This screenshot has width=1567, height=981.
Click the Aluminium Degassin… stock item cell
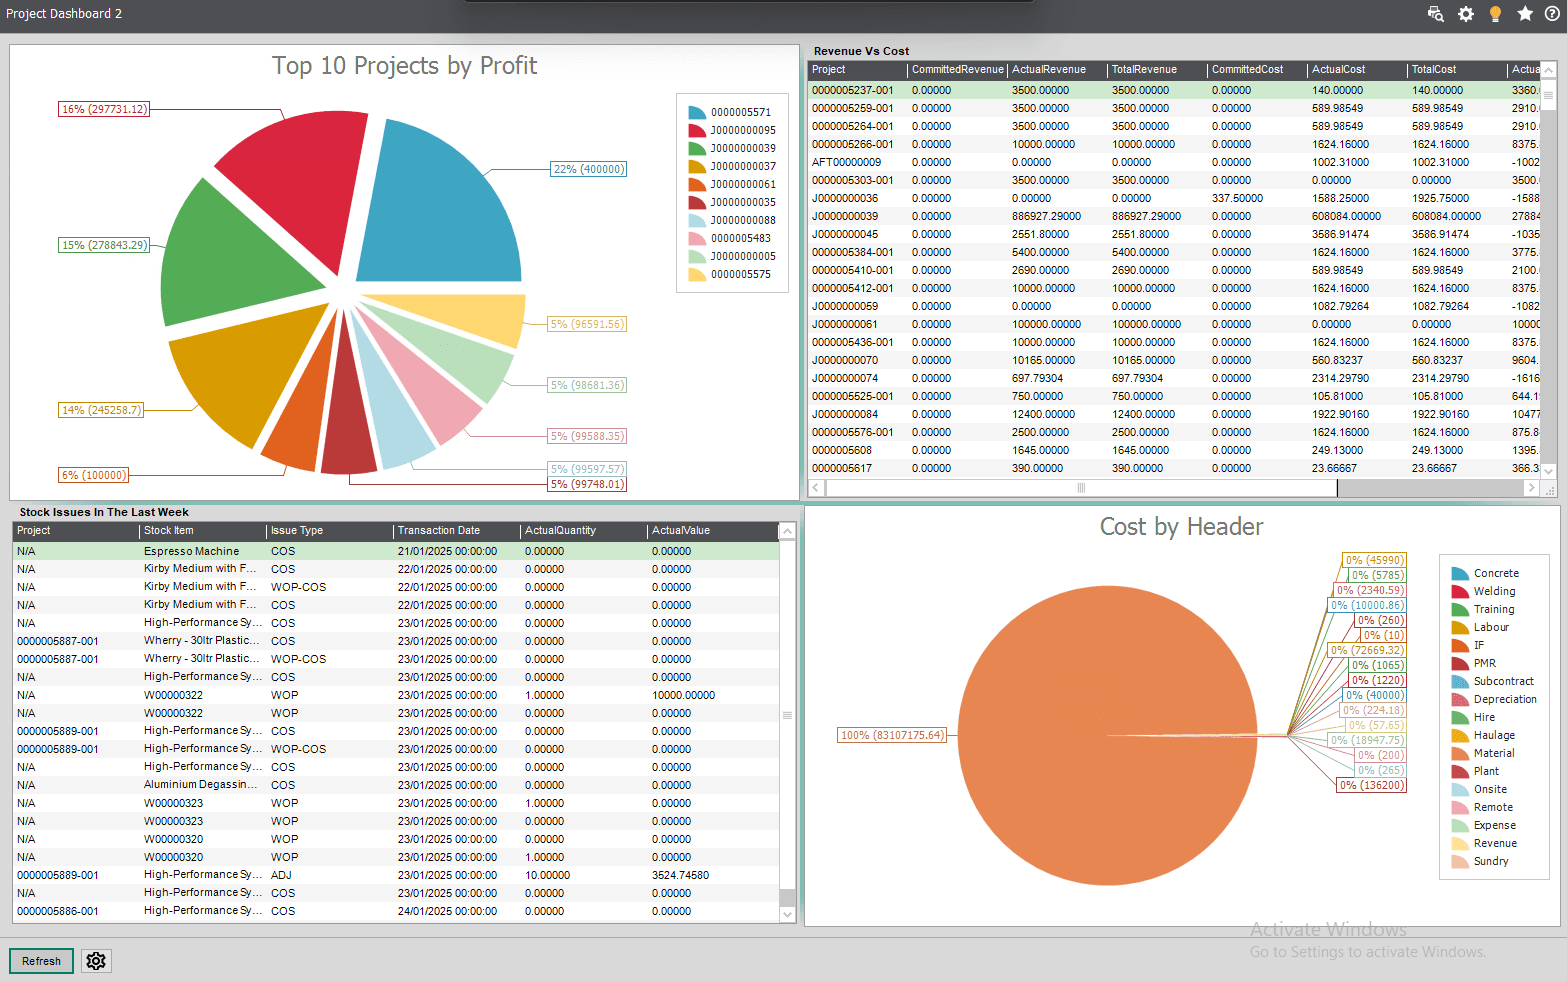click(x=202, y=785)
